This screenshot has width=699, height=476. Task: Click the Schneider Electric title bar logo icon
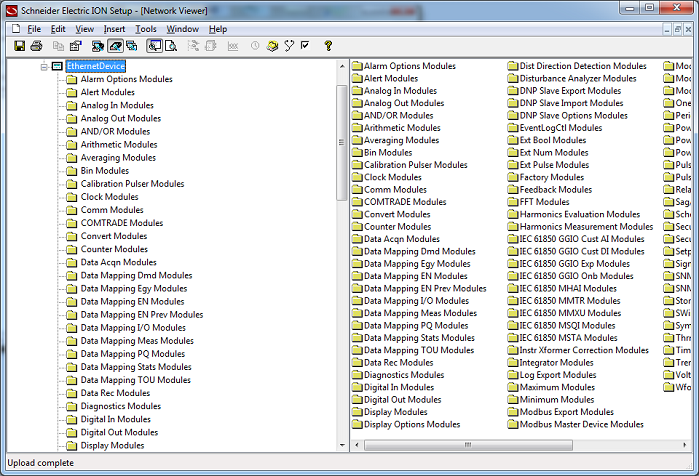tap(12, 11)
